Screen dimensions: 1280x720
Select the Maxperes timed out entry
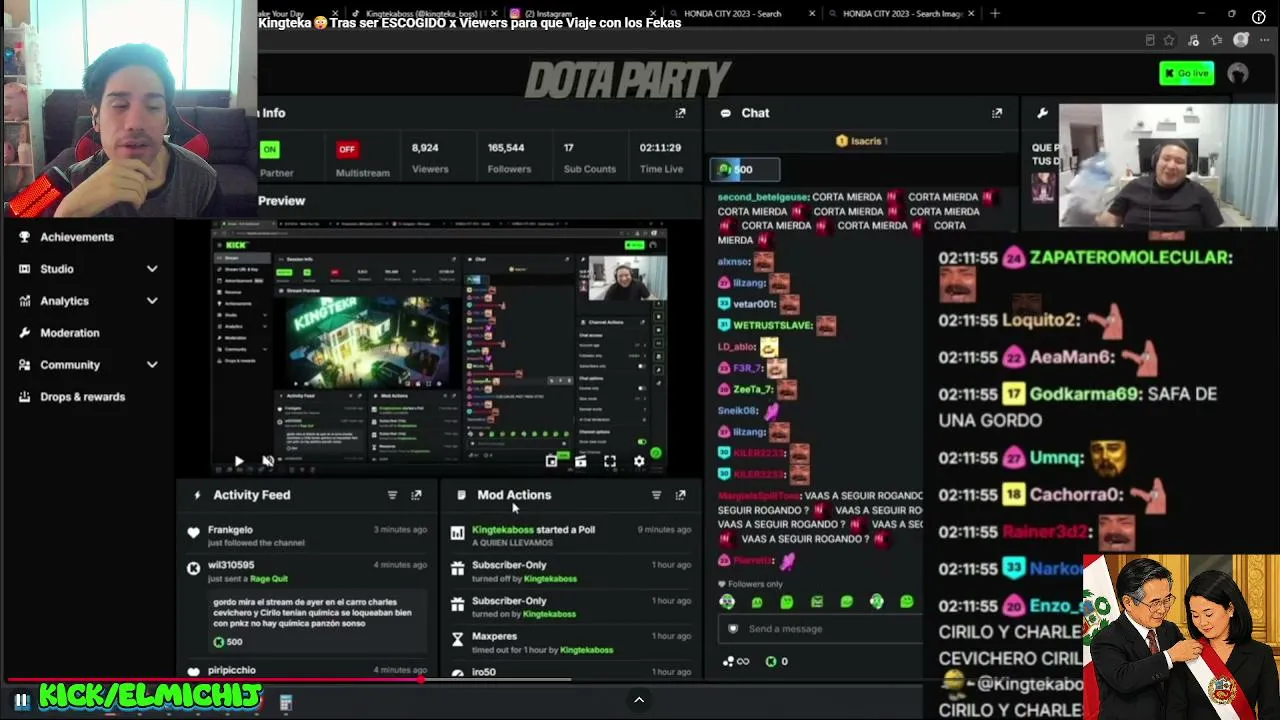(x=572, y=642)
